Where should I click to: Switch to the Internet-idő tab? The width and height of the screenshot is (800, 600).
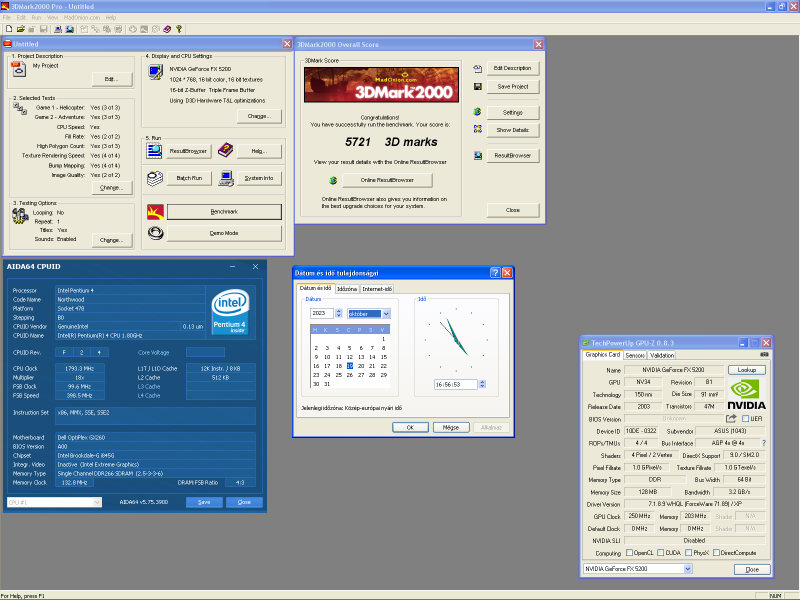click(x=377, y=289)
